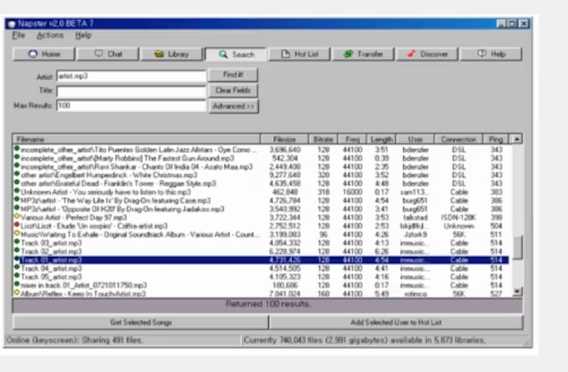Click green dot beside 01_Artist_0721011750 file
The height and width of the screenshot is (372, 568).
coord(17,284)
